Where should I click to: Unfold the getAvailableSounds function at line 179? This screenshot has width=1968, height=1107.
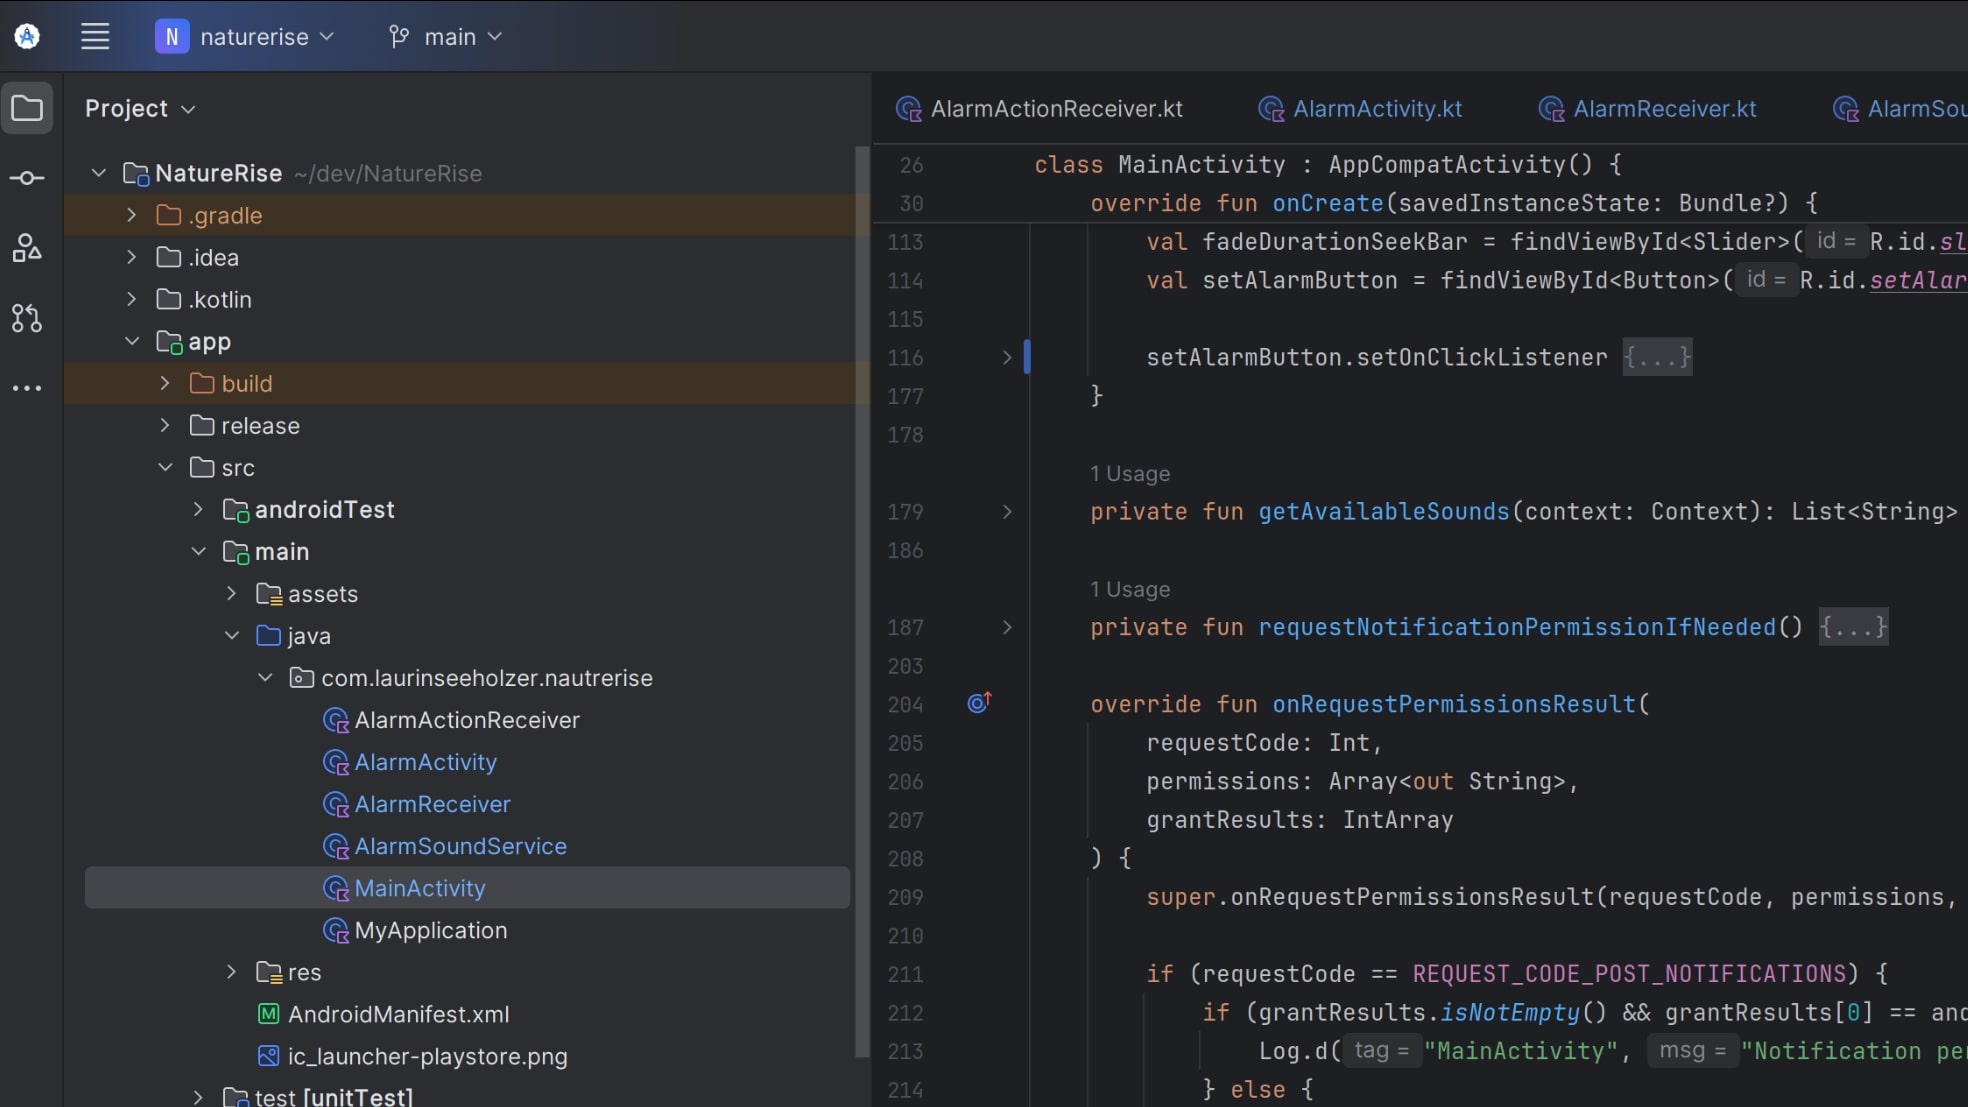tap(1007, 512)
